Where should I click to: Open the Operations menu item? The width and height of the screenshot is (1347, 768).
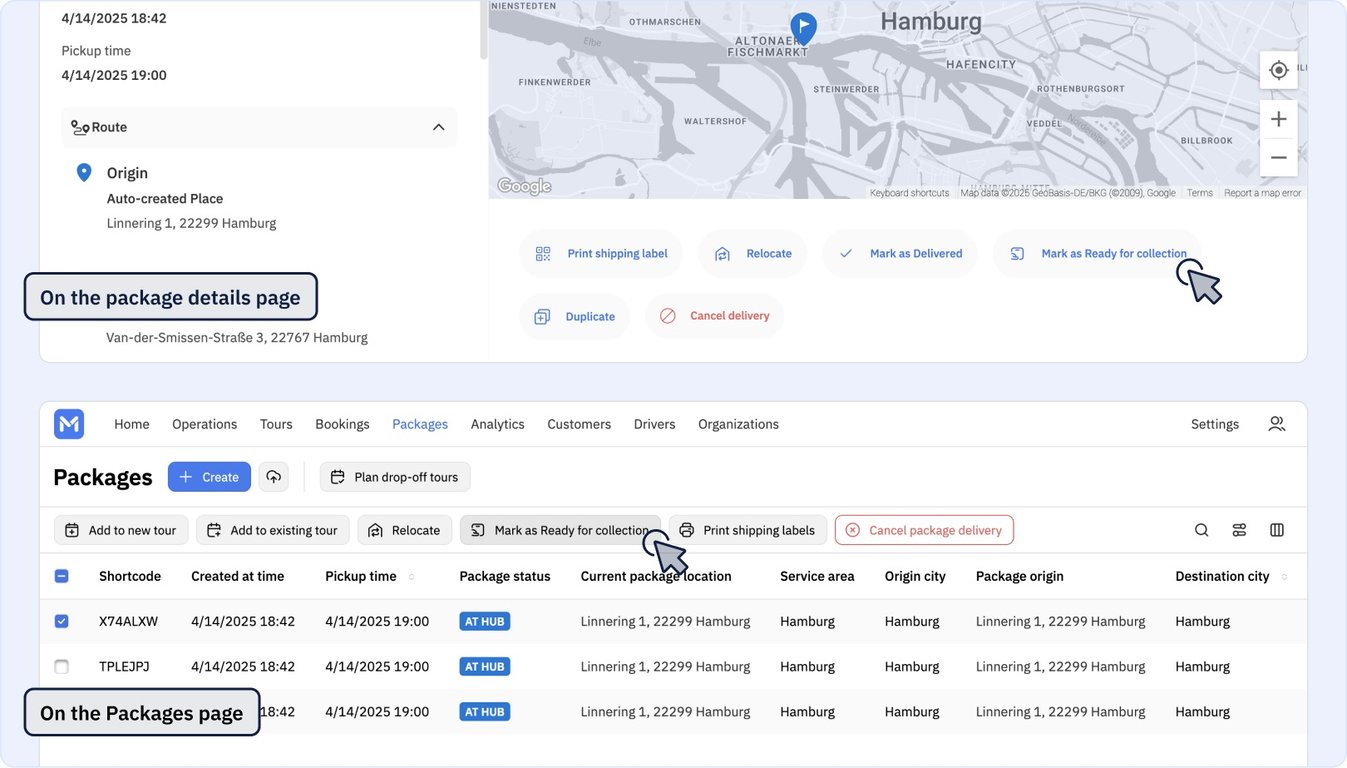click(x=205, y=424)
